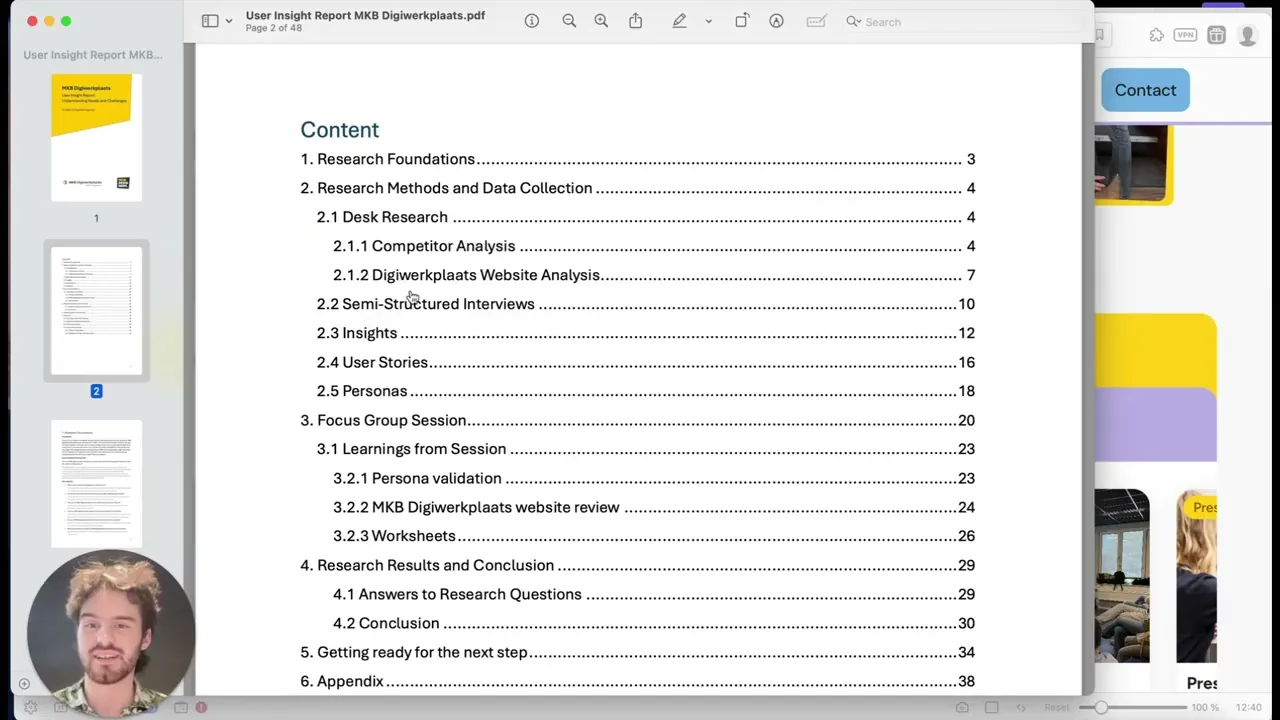Click the red alert icon in bottom bar
The height and width of the screenshot is (720, 1280).
(x=201, y=707)
